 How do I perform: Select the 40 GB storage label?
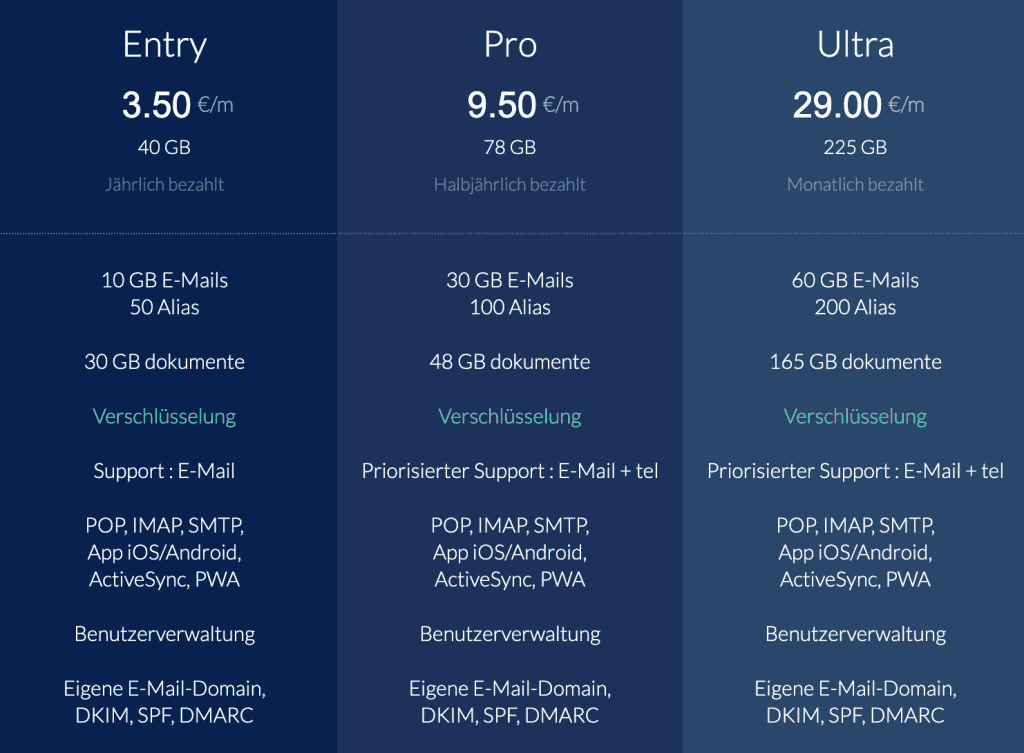pyautogui.click(x=164, y=148)
